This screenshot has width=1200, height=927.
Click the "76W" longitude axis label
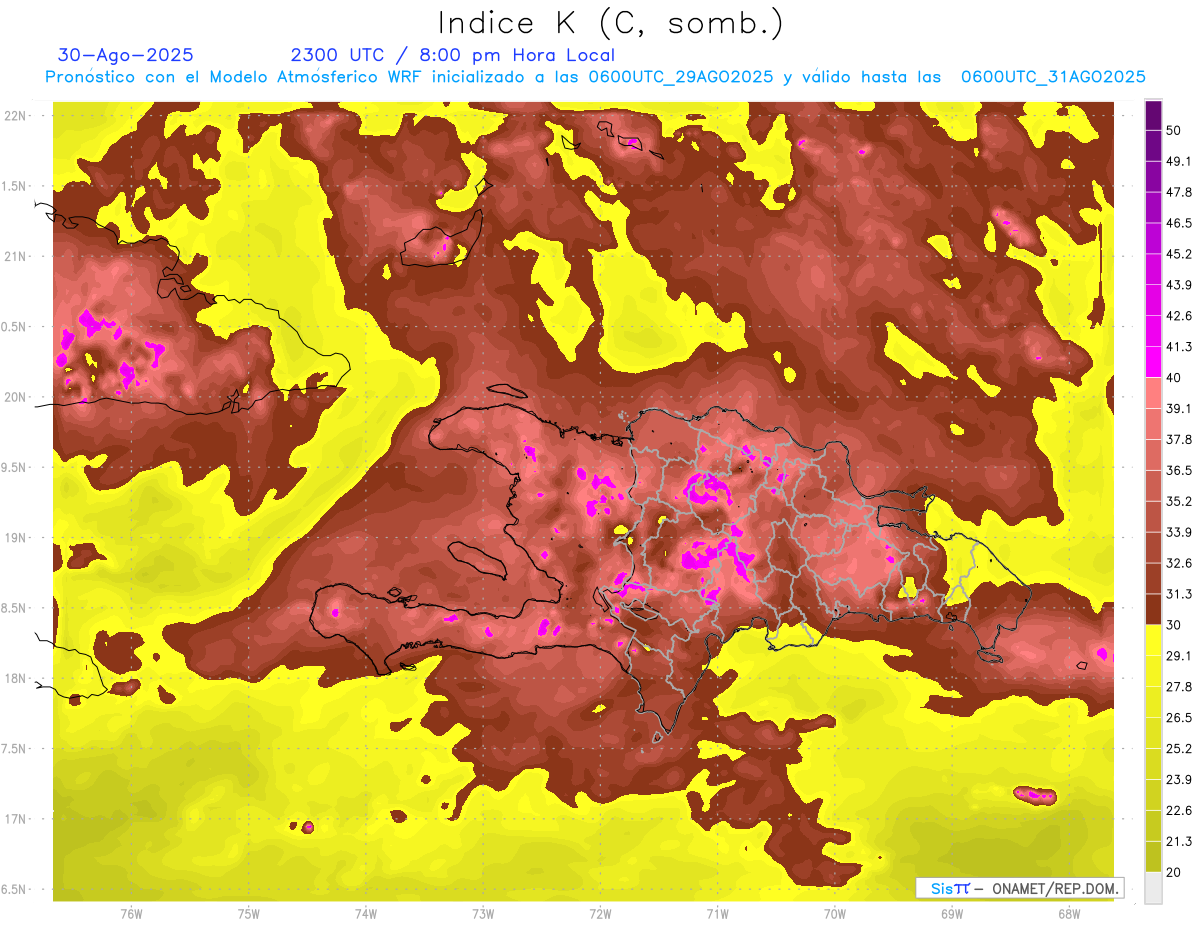pyautogui.click(x=131, y=913)
